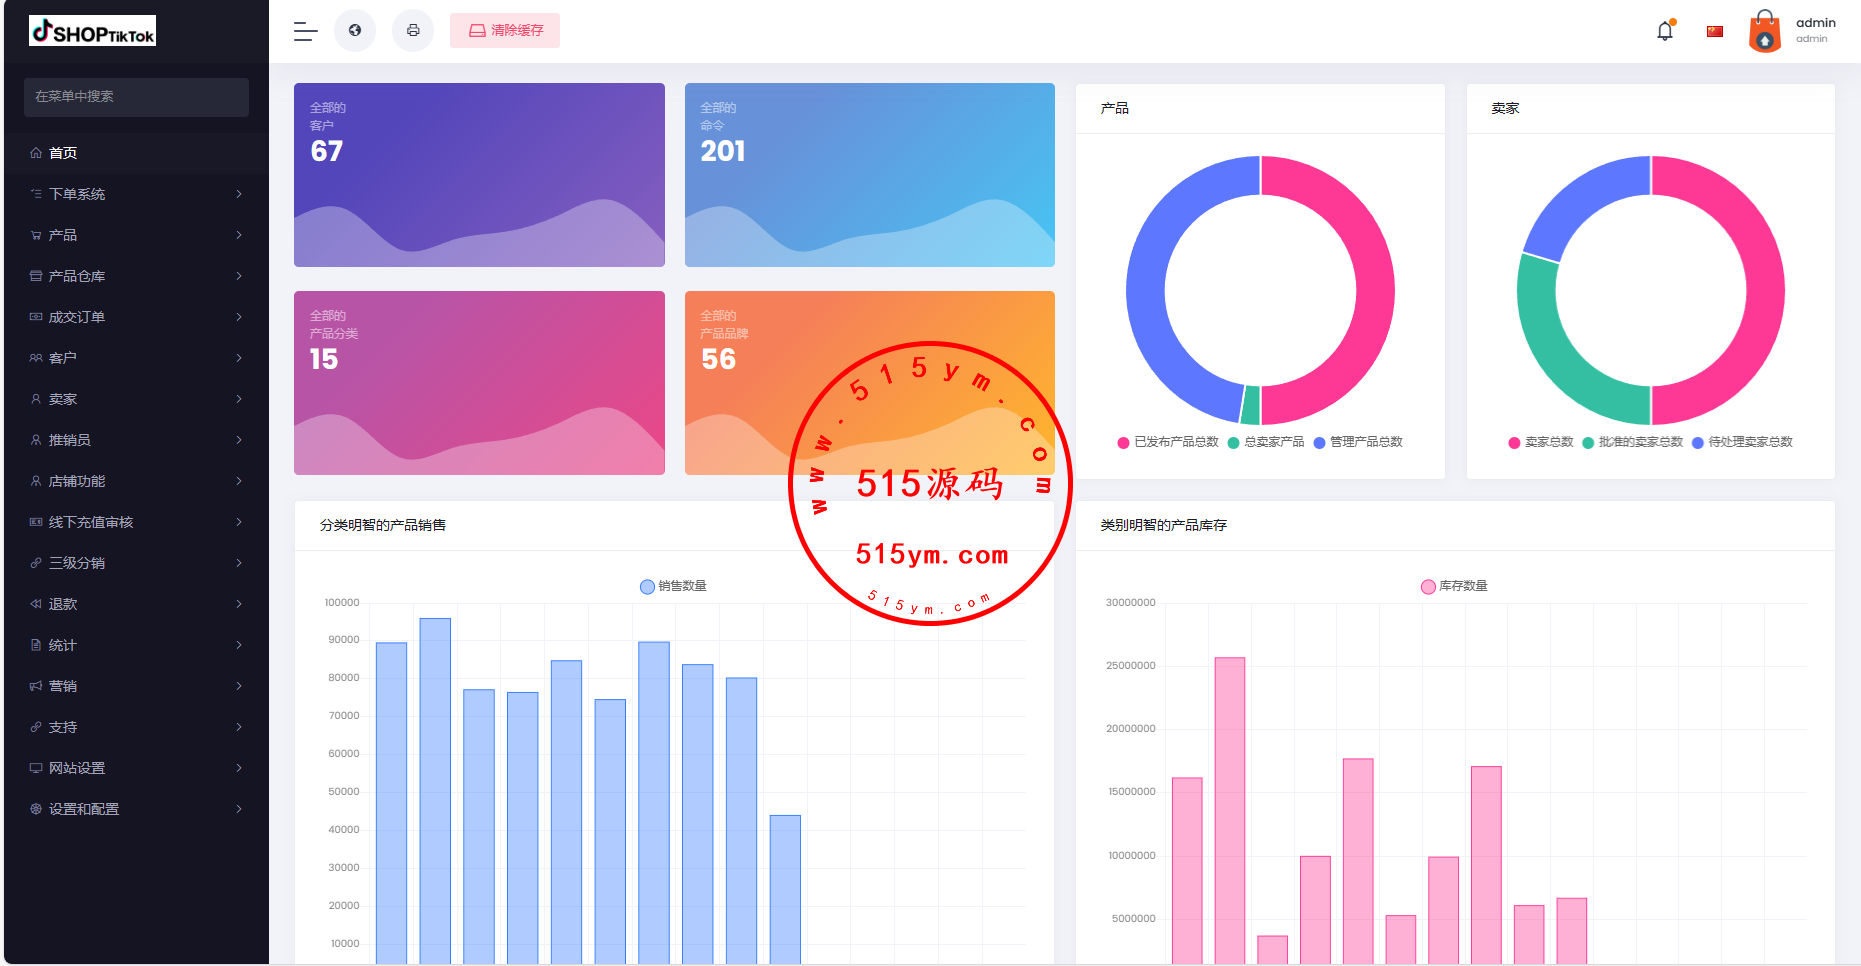1861x966 pixels.
Task: Click the printer icon in top bar
Action: [413, 30]
